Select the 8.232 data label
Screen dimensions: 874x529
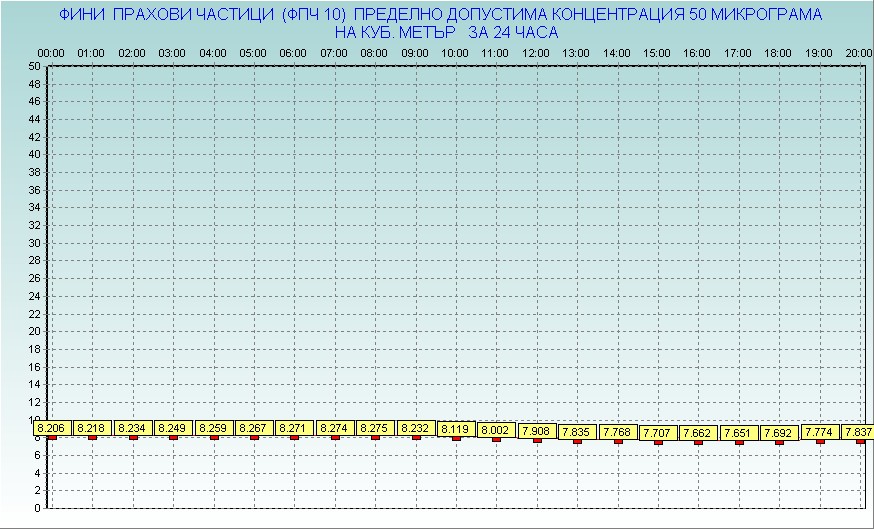(416, 428)
